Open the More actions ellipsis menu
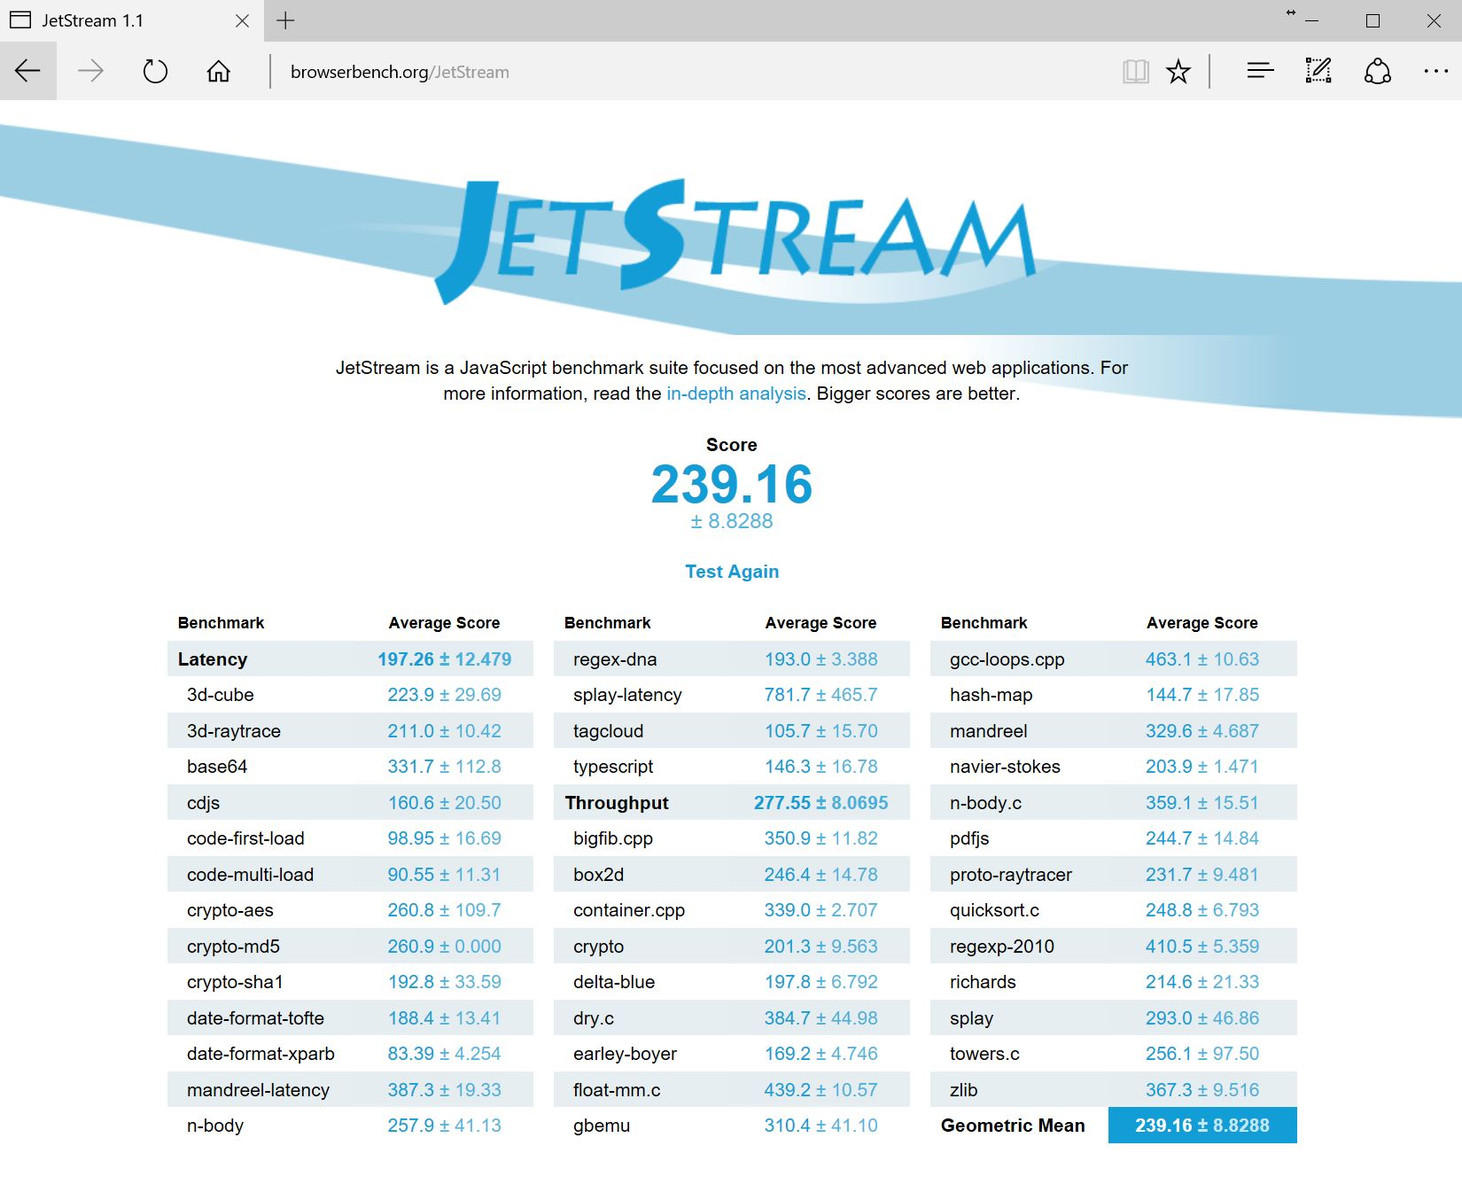Viewport: 1462px width, 1200px height. [x=1436, y=71]
